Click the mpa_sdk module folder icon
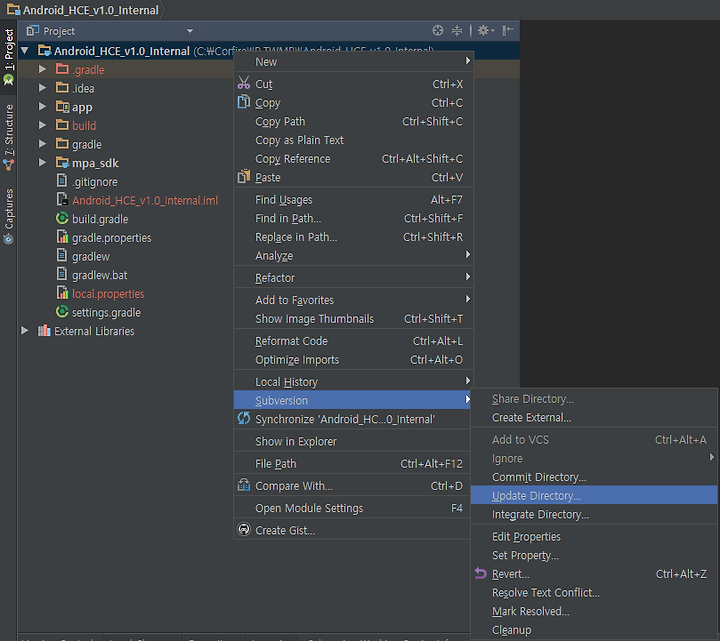Image resolution: width=720 pixels, height=641 pixels. [x=62, y=163]
